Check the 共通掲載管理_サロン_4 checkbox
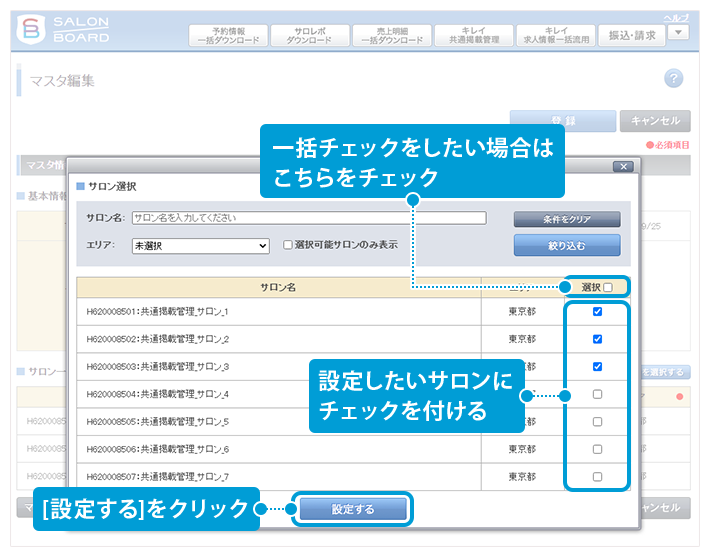Screen dimensions: 710x560 point(597,394)
